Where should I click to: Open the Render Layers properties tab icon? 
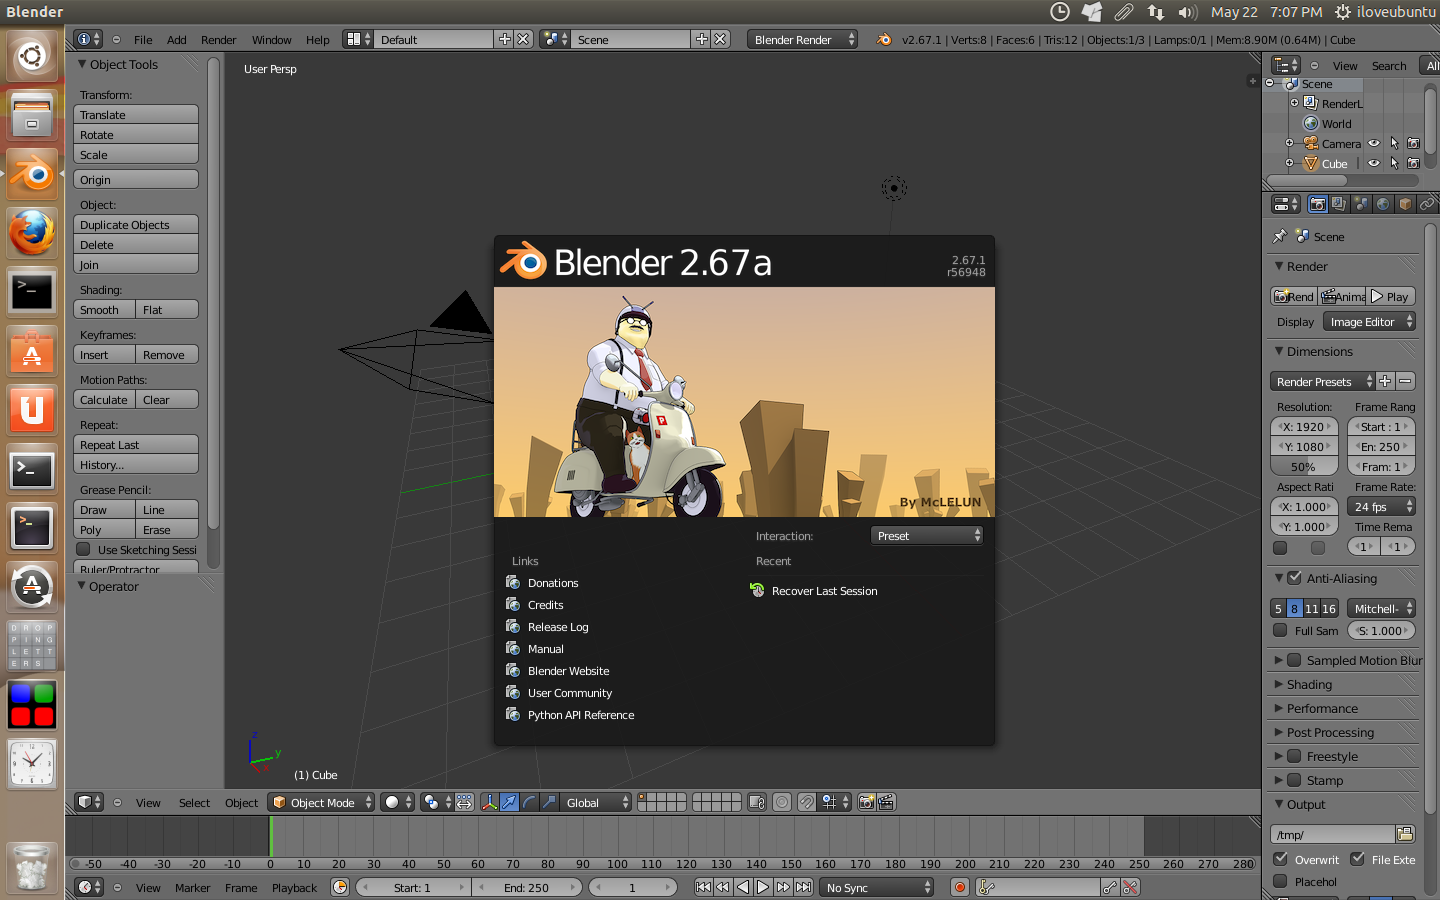[1339, 204]
